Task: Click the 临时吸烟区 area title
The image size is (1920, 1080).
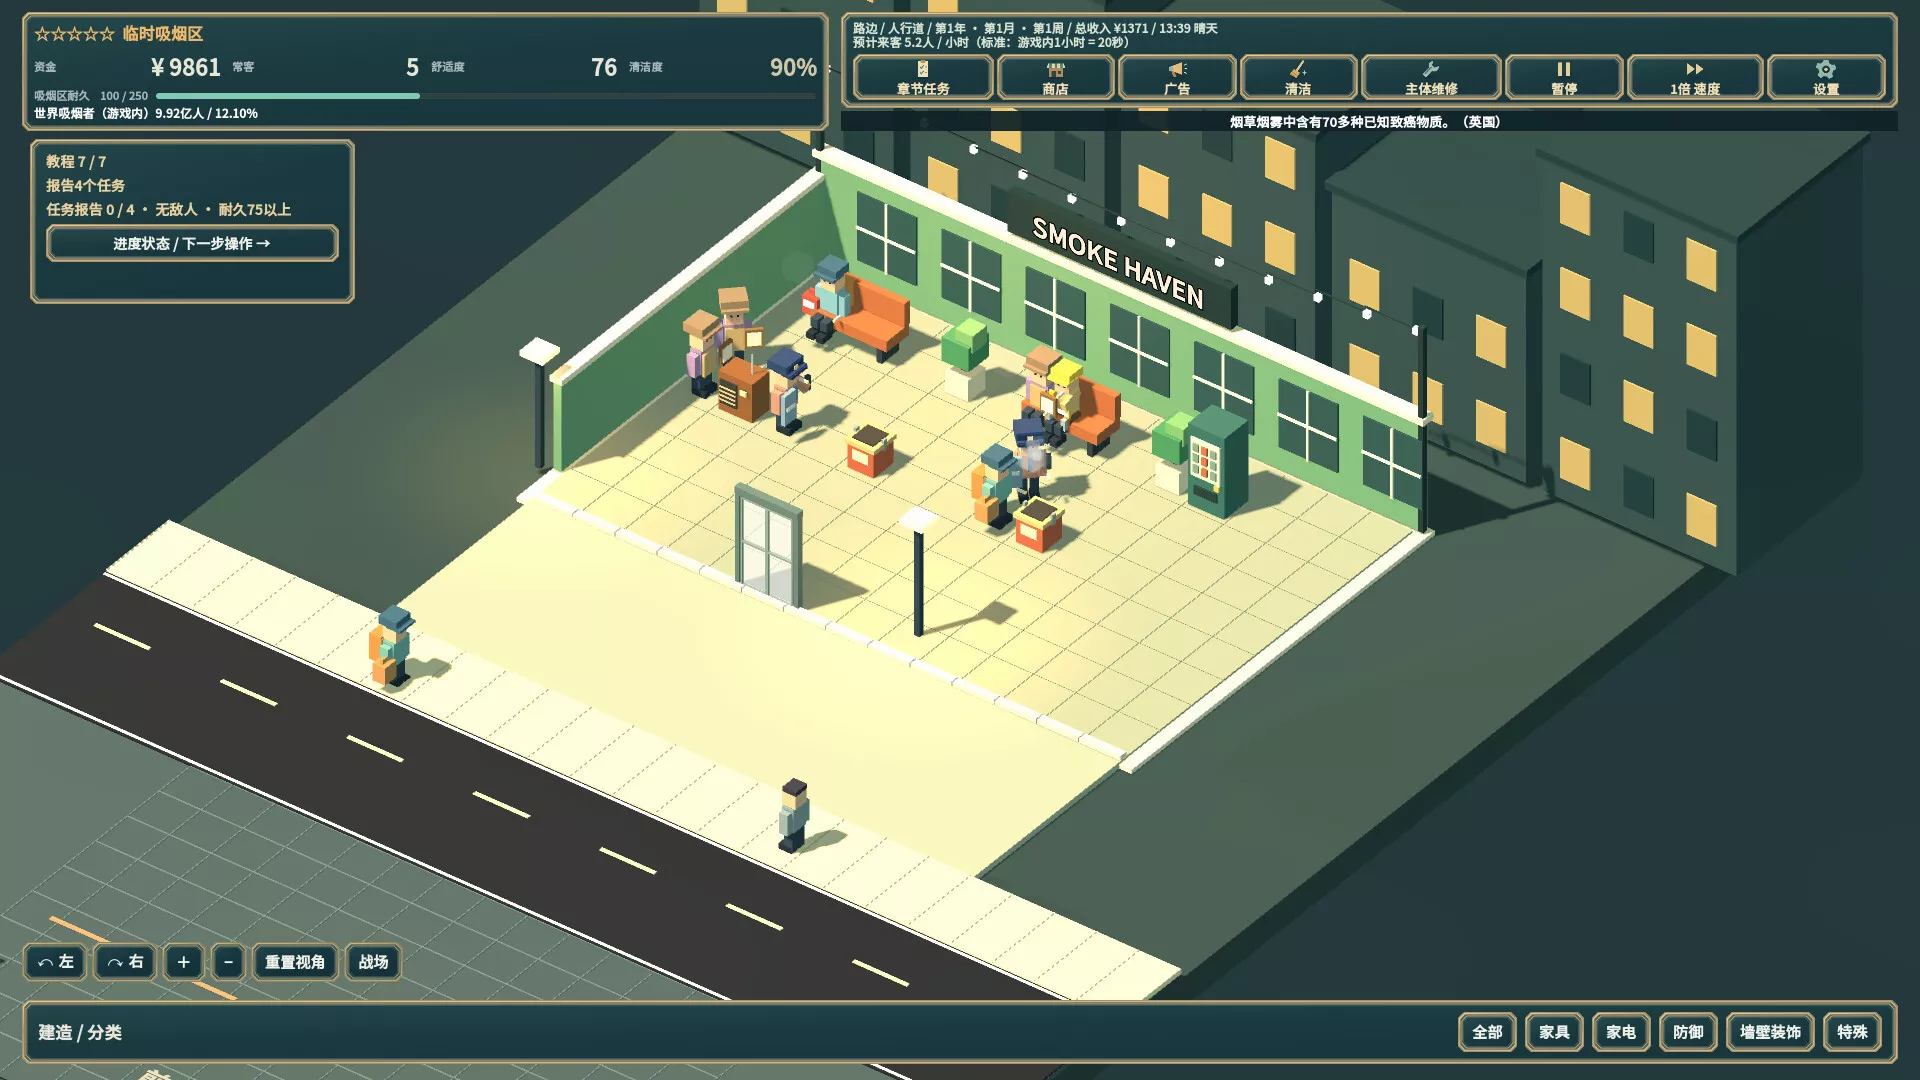Action: [x=163, y=34]
